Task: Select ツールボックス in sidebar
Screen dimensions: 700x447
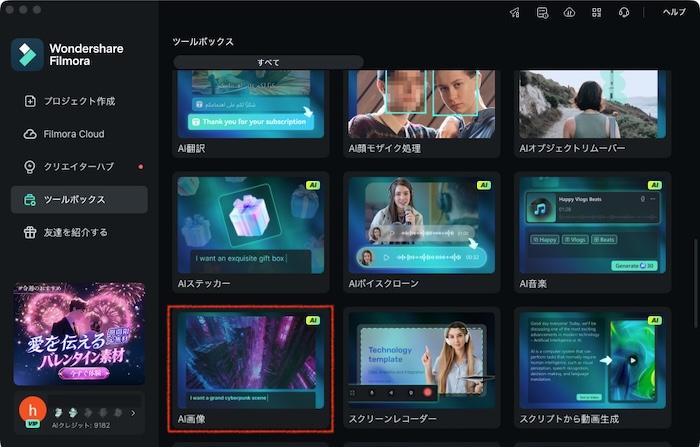Action: (79, 200)
